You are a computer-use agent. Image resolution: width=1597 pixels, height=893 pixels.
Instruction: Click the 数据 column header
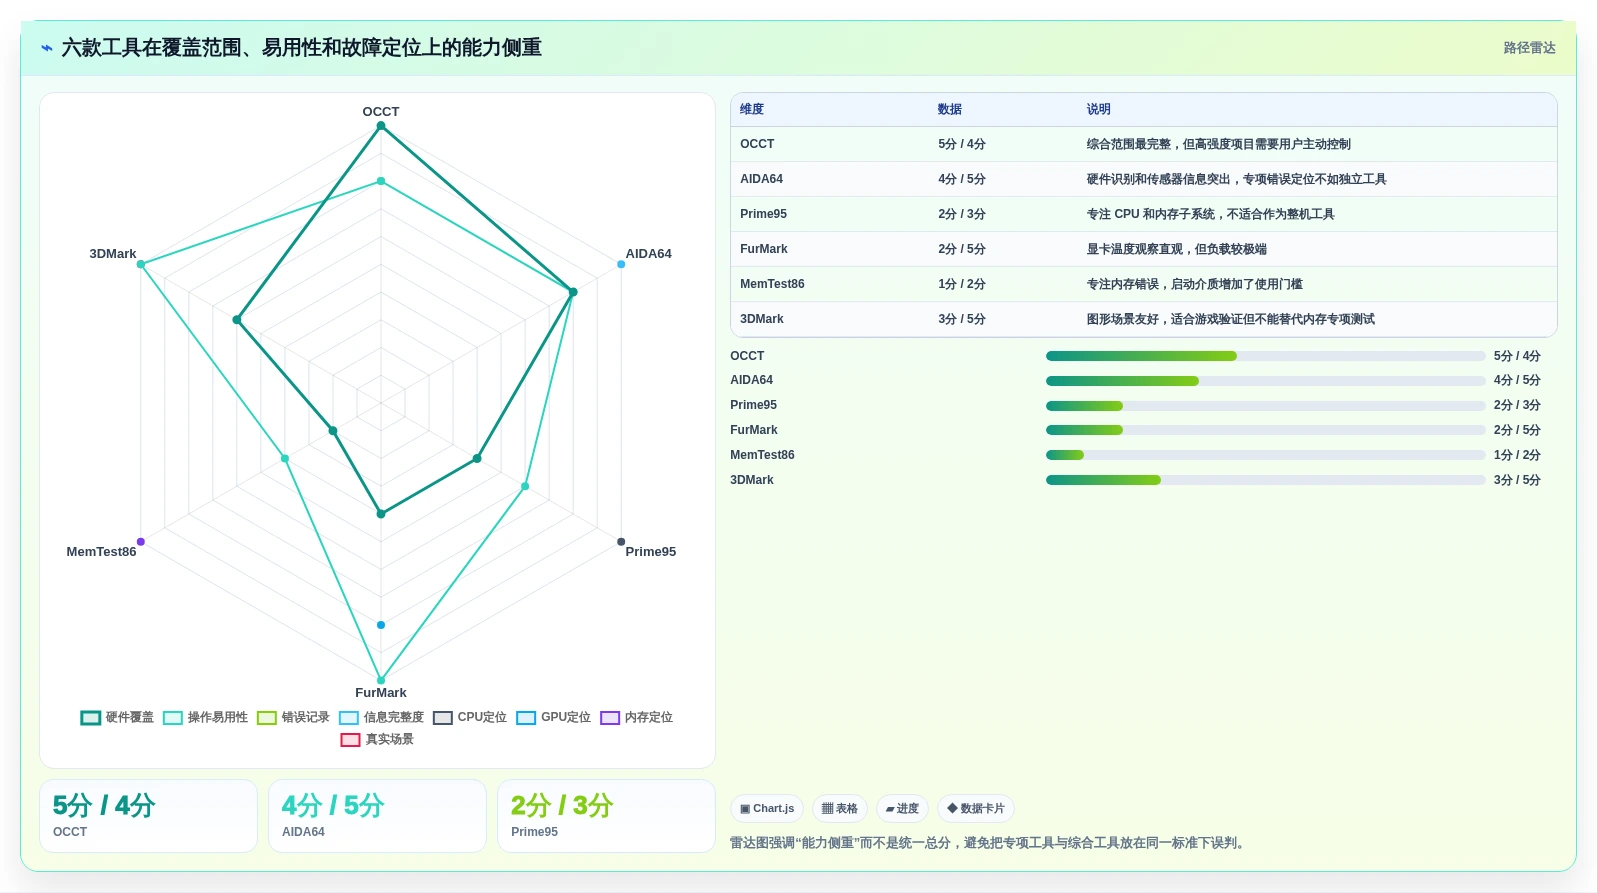pos(950,110)
